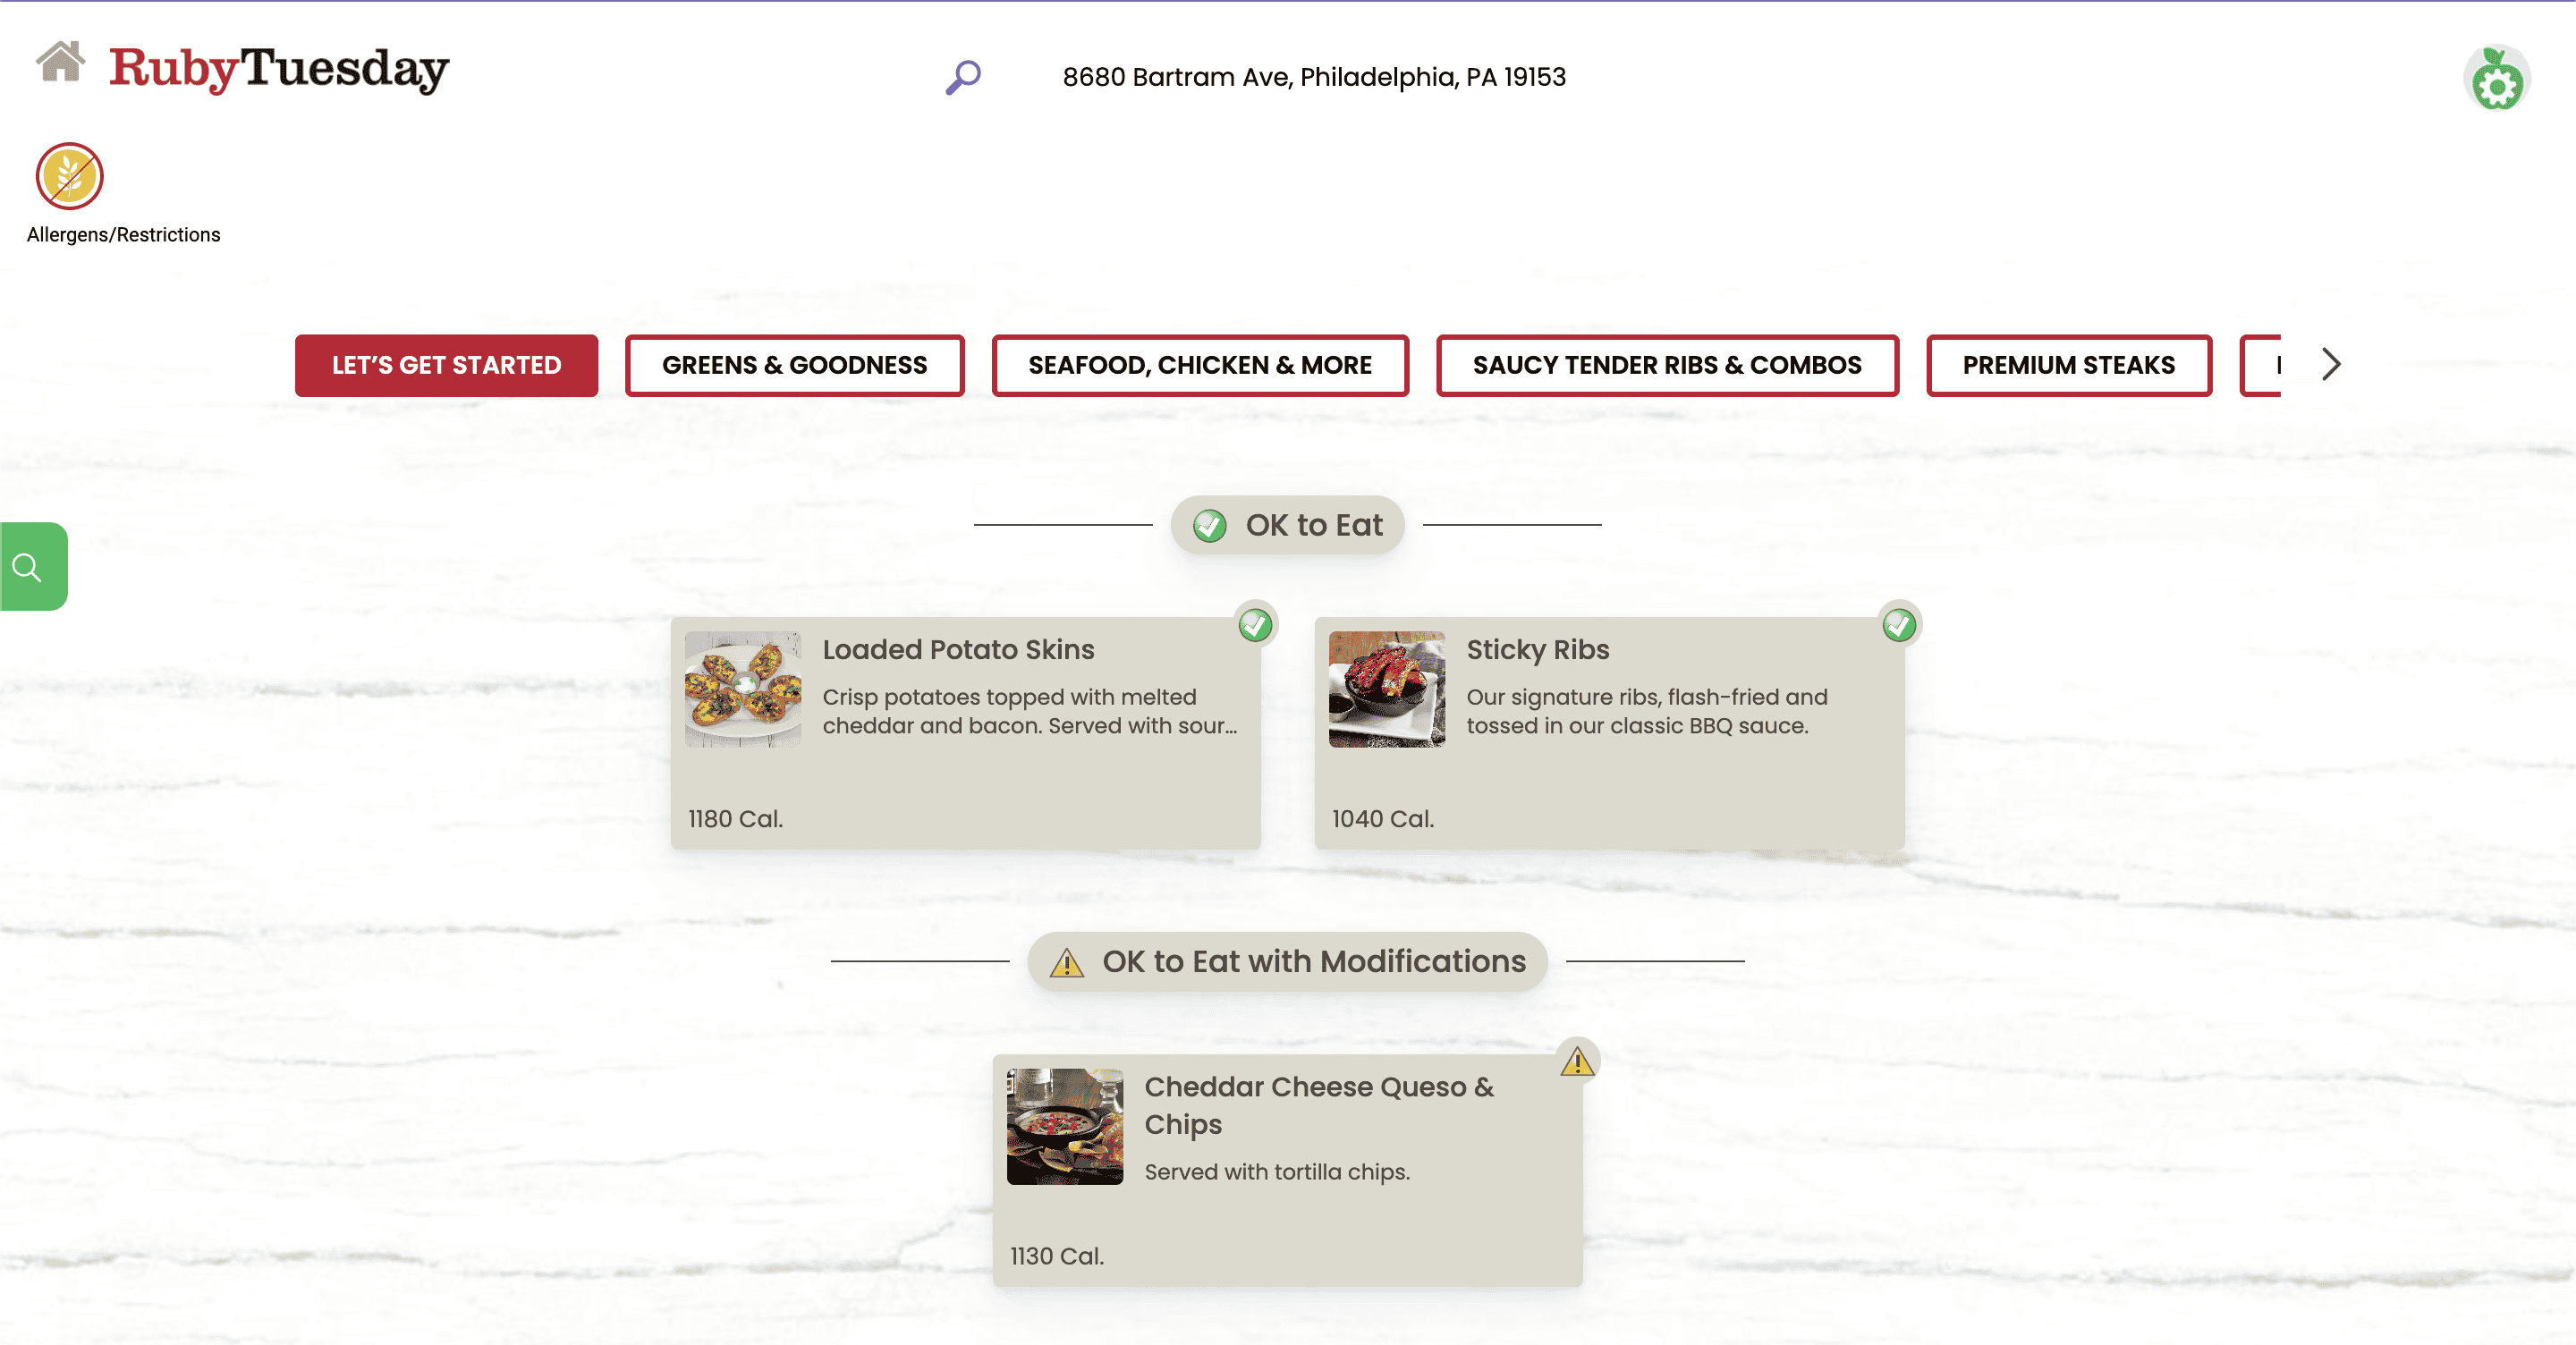Click the green search button on left edge

34,565
